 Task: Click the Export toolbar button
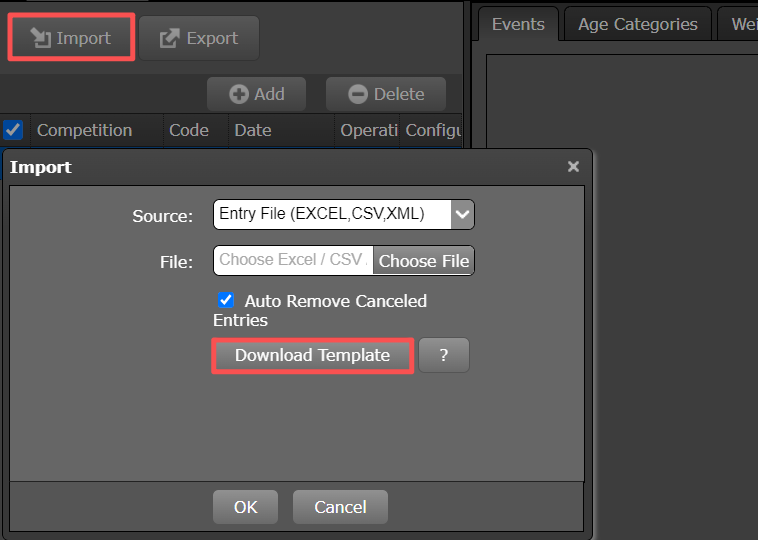[x=199, y=38]
